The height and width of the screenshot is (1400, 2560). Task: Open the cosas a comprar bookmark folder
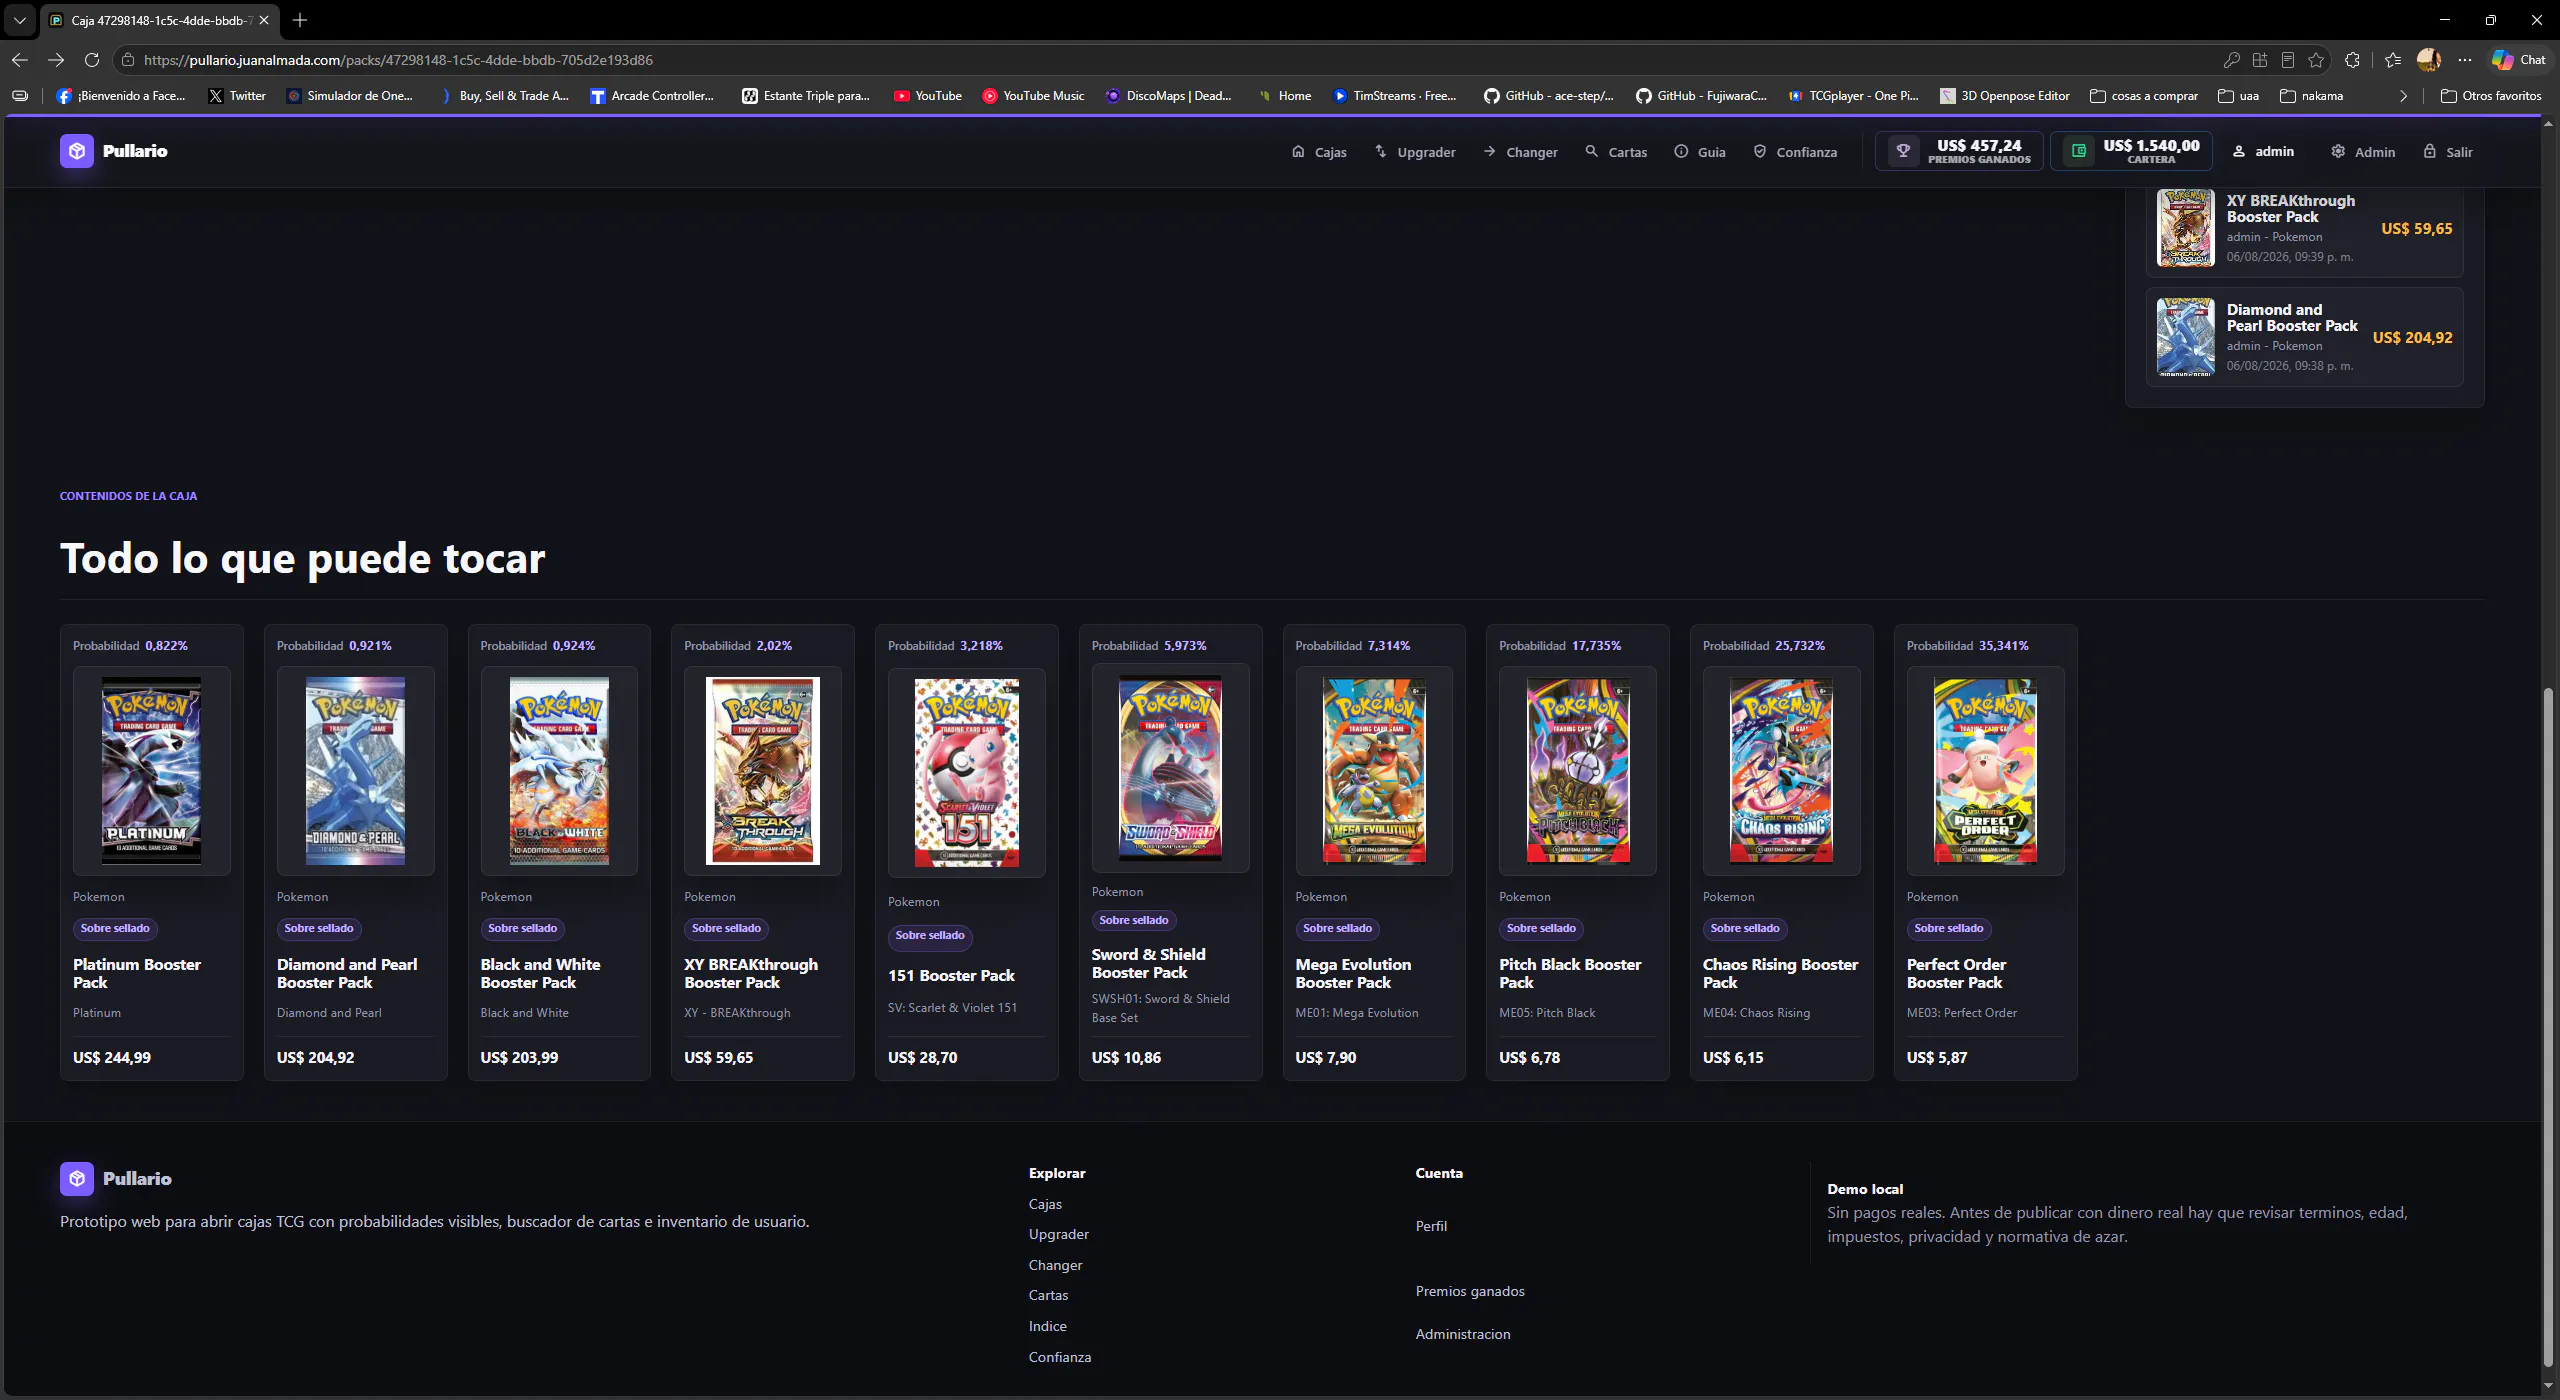point(2144,96)
